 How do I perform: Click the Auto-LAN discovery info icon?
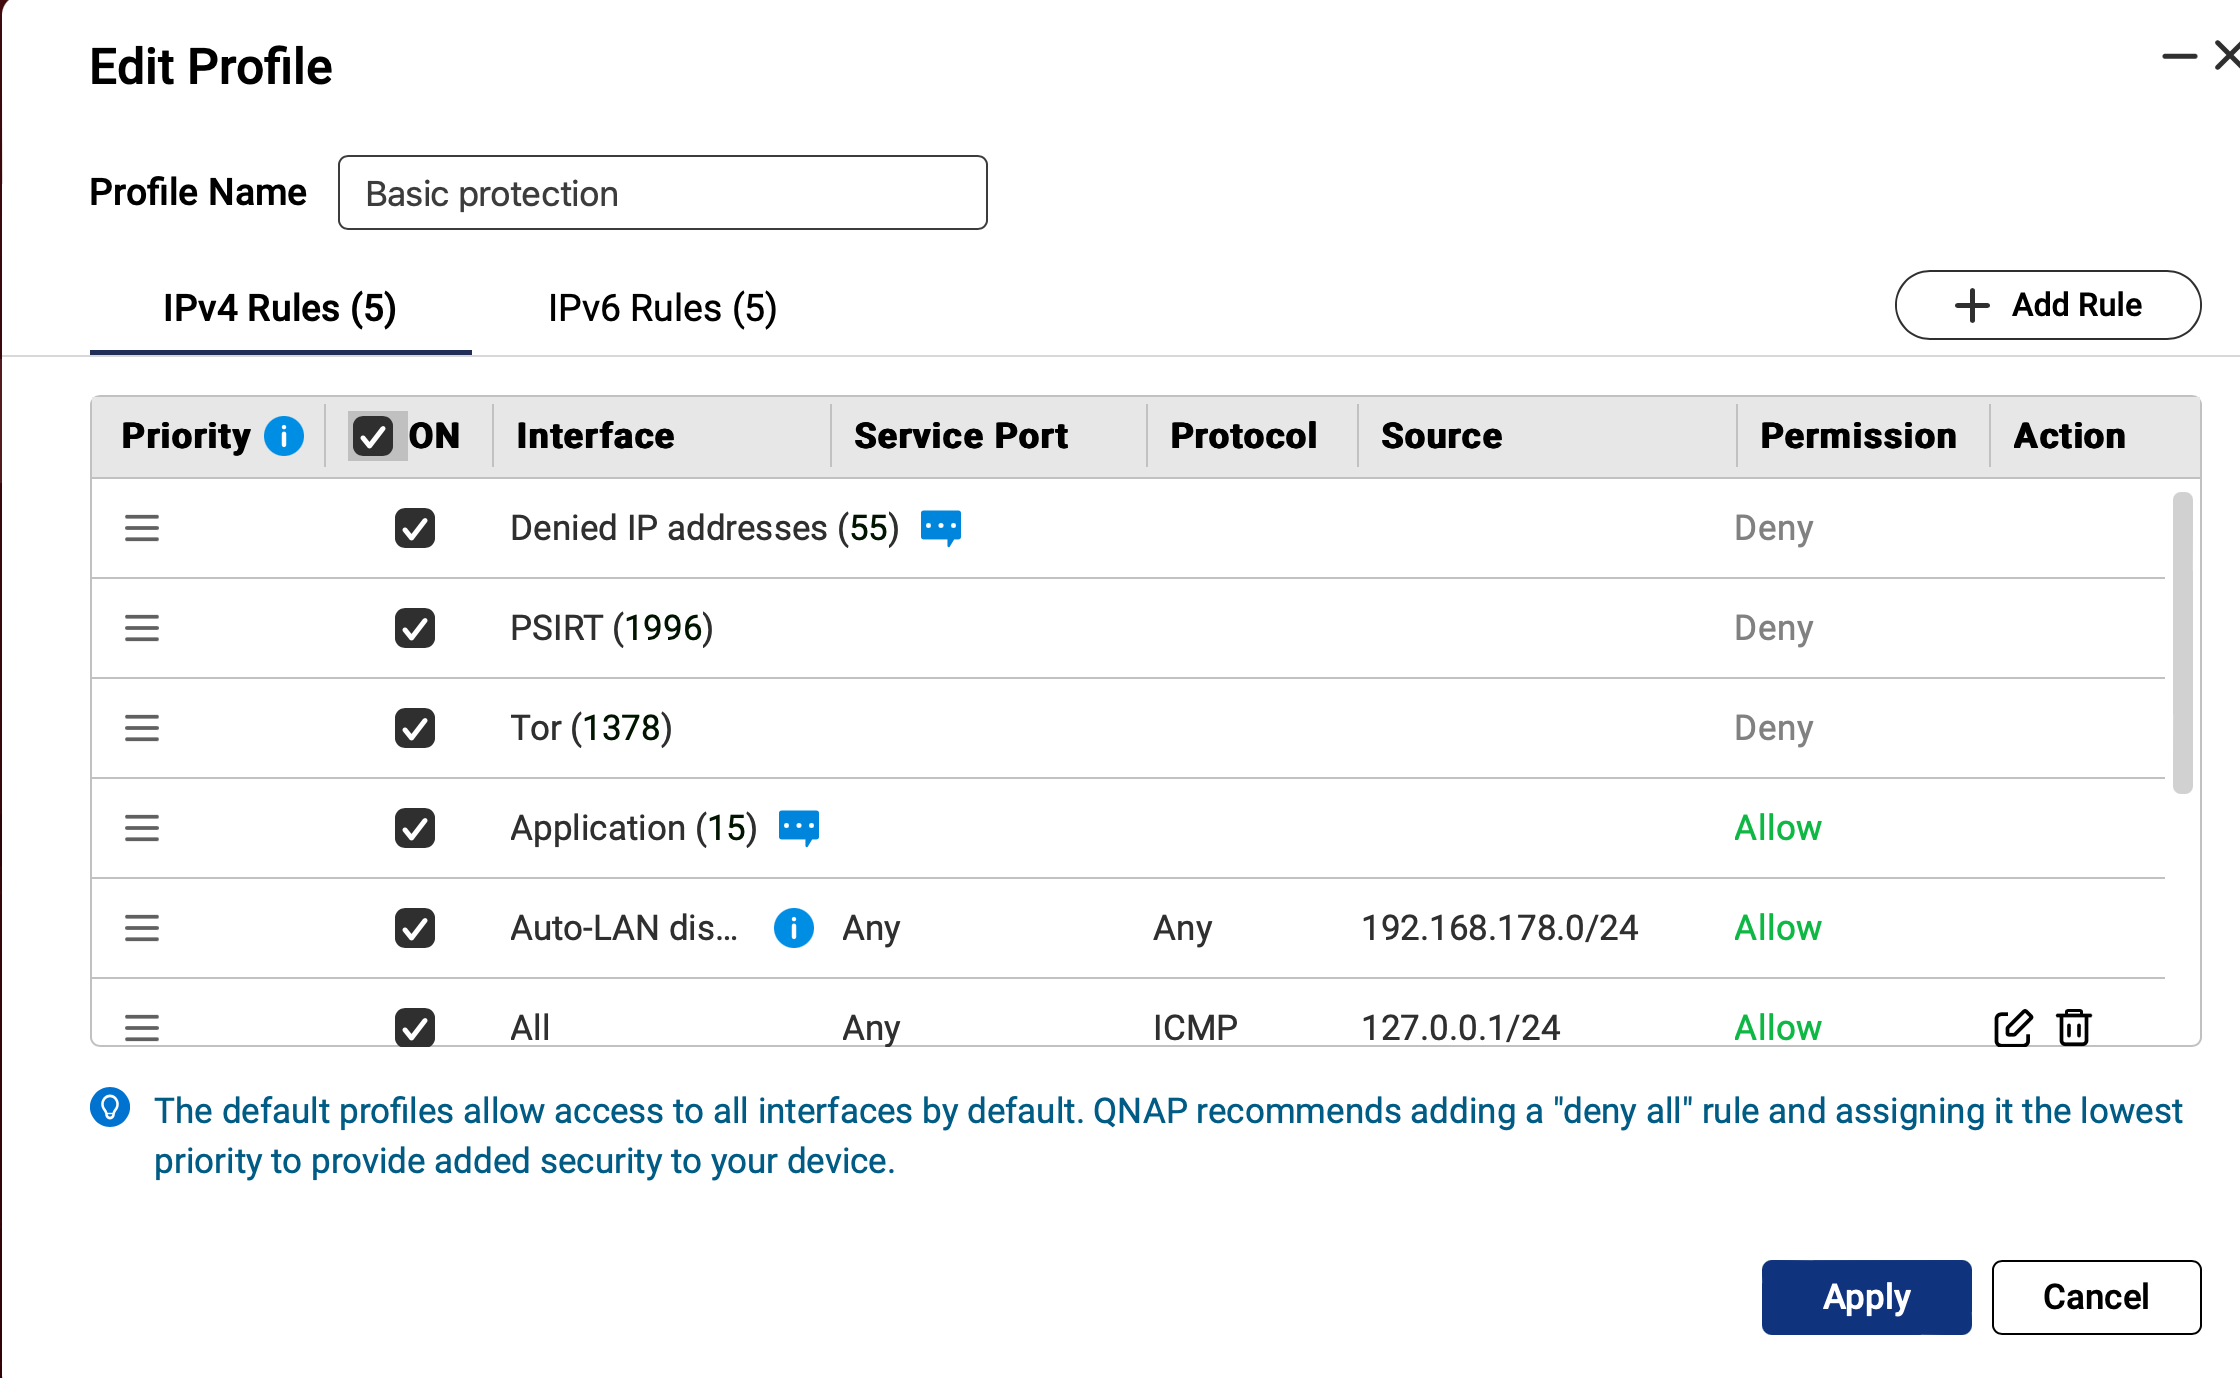(x=793, y=928)
